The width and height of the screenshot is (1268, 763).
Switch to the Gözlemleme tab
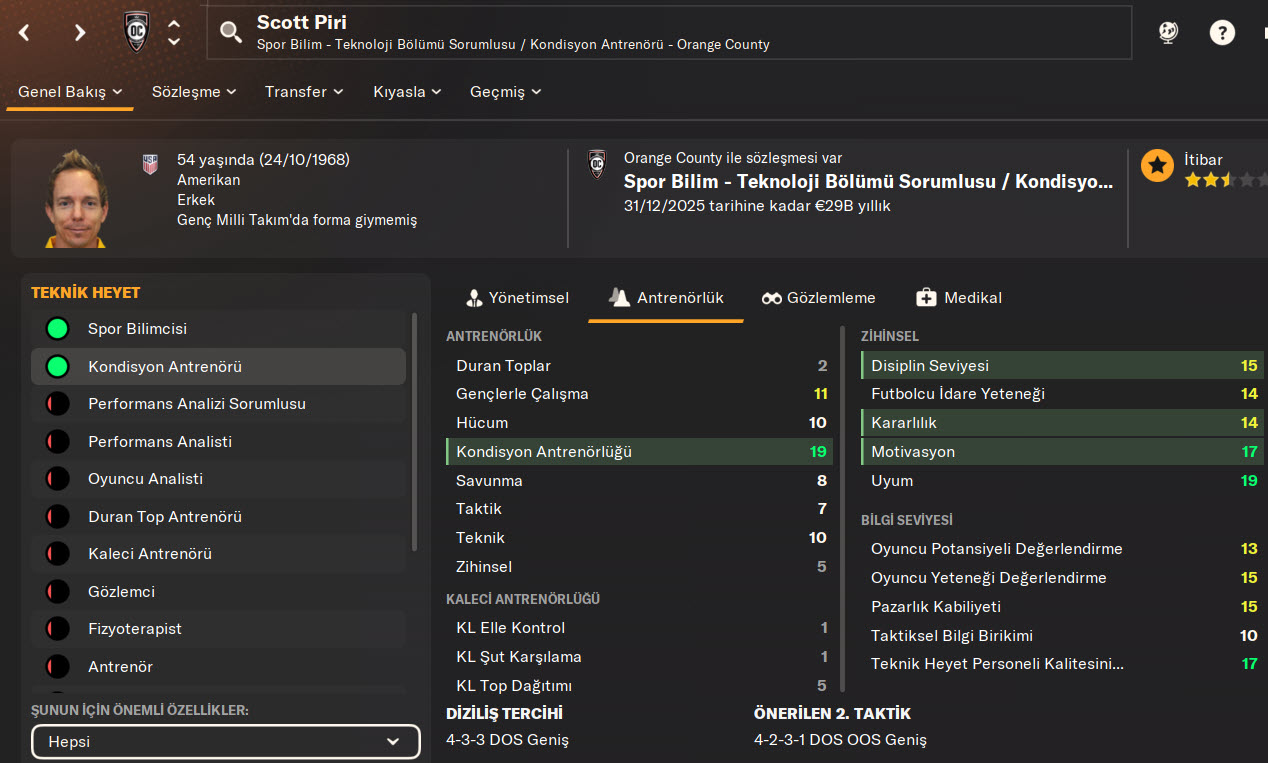(x=818, y=298)
